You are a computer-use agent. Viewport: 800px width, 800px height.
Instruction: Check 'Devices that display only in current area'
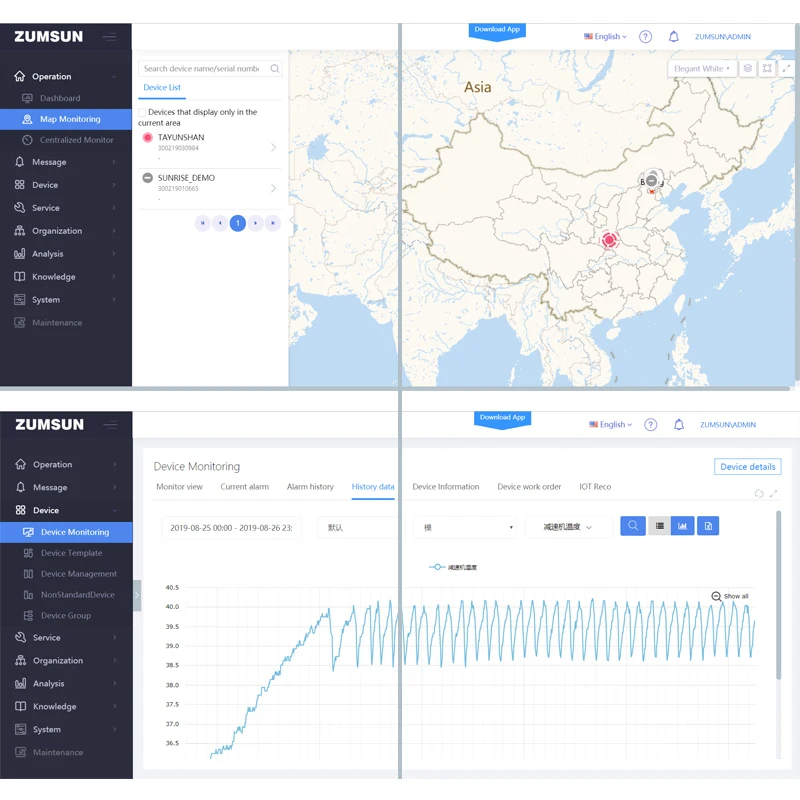pos(142,113)
